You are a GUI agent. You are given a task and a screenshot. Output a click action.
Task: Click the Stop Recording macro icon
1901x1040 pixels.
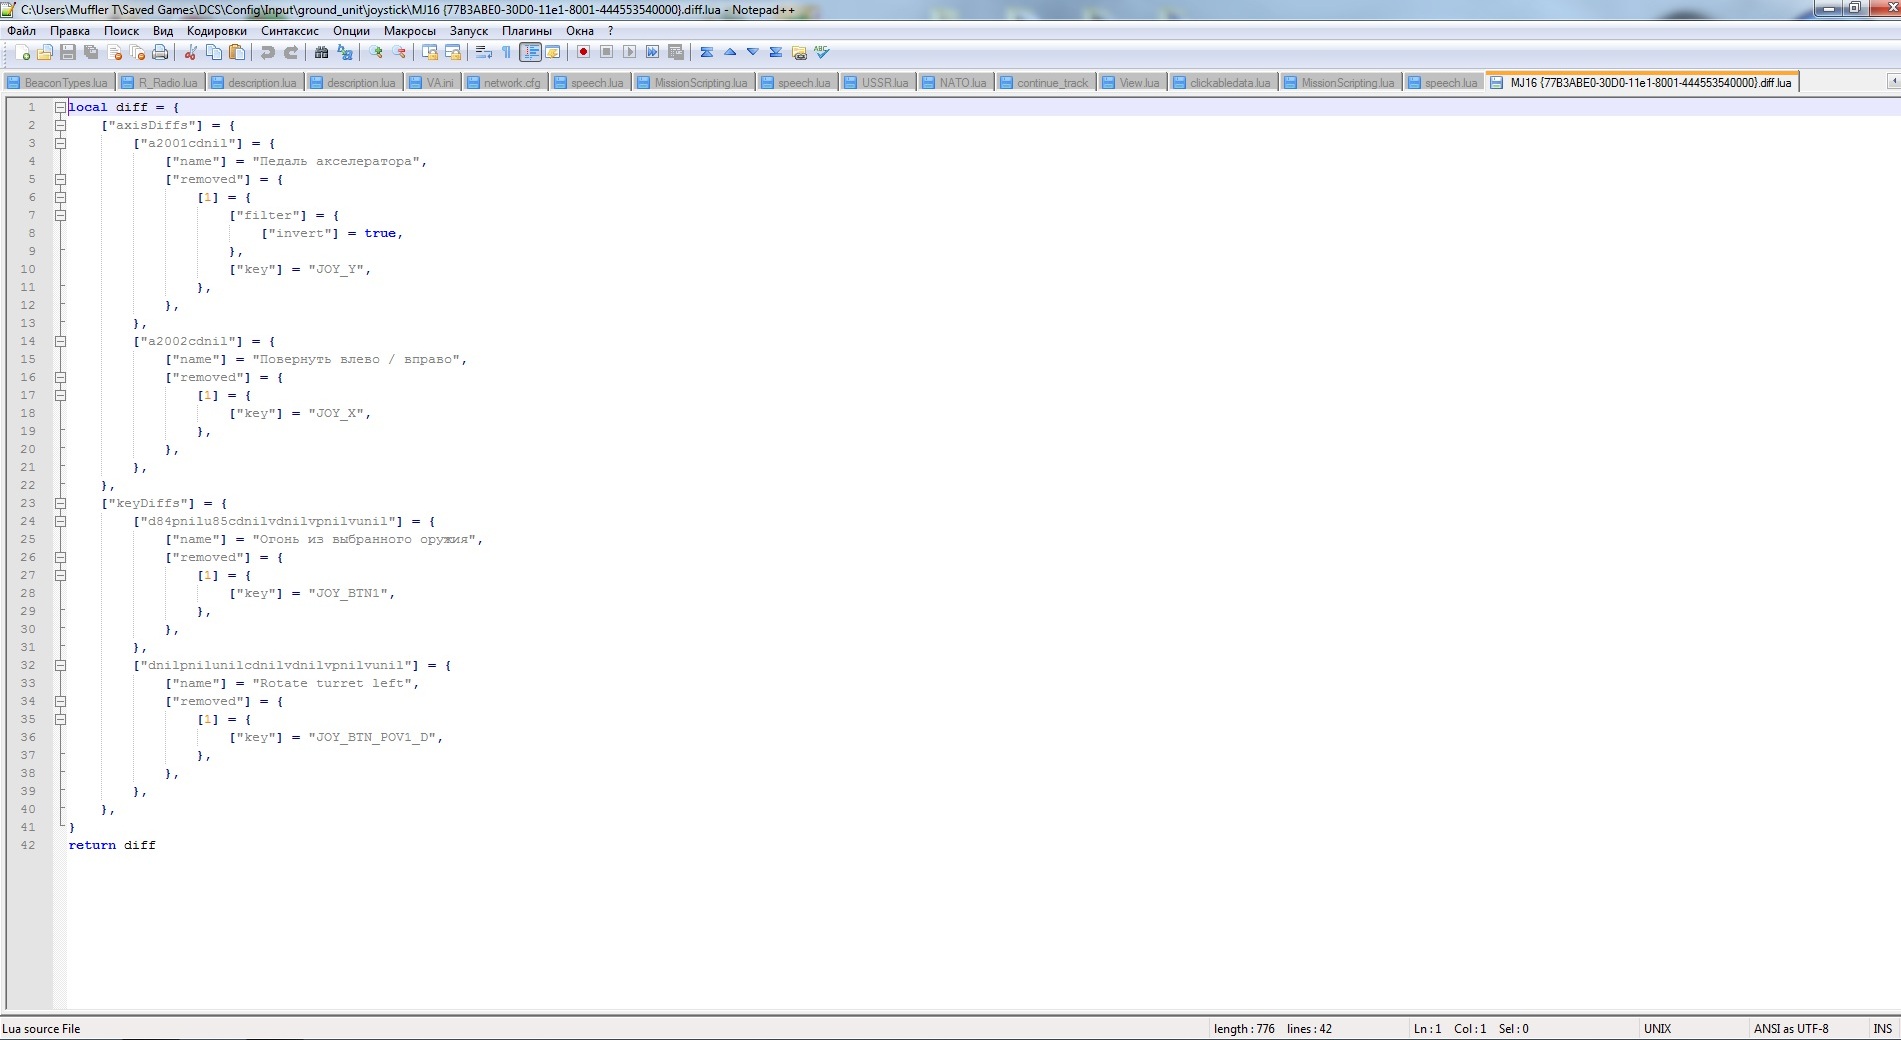(x=606, y=53)
